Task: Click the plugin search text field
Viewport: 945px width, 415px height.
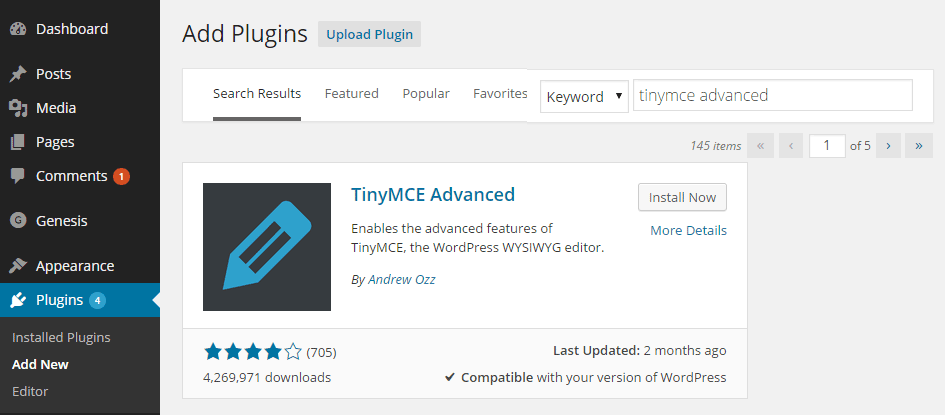Action: pos(772,96)
